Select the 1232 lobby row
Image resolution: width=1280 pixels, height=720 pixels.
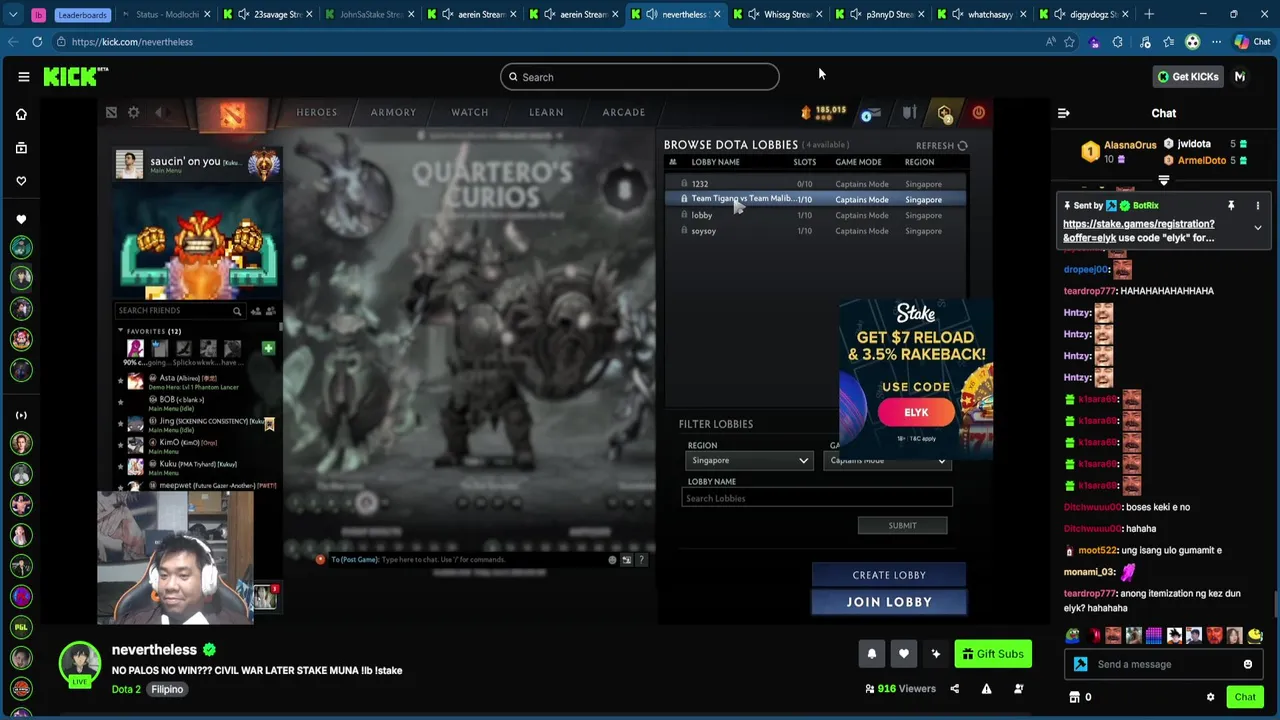(x=816, y=184)
